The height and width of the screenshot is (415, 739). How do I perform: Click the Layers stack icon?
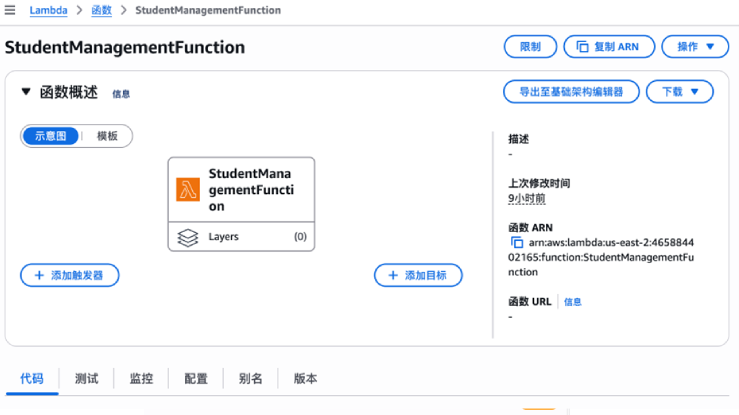(188, 238)
